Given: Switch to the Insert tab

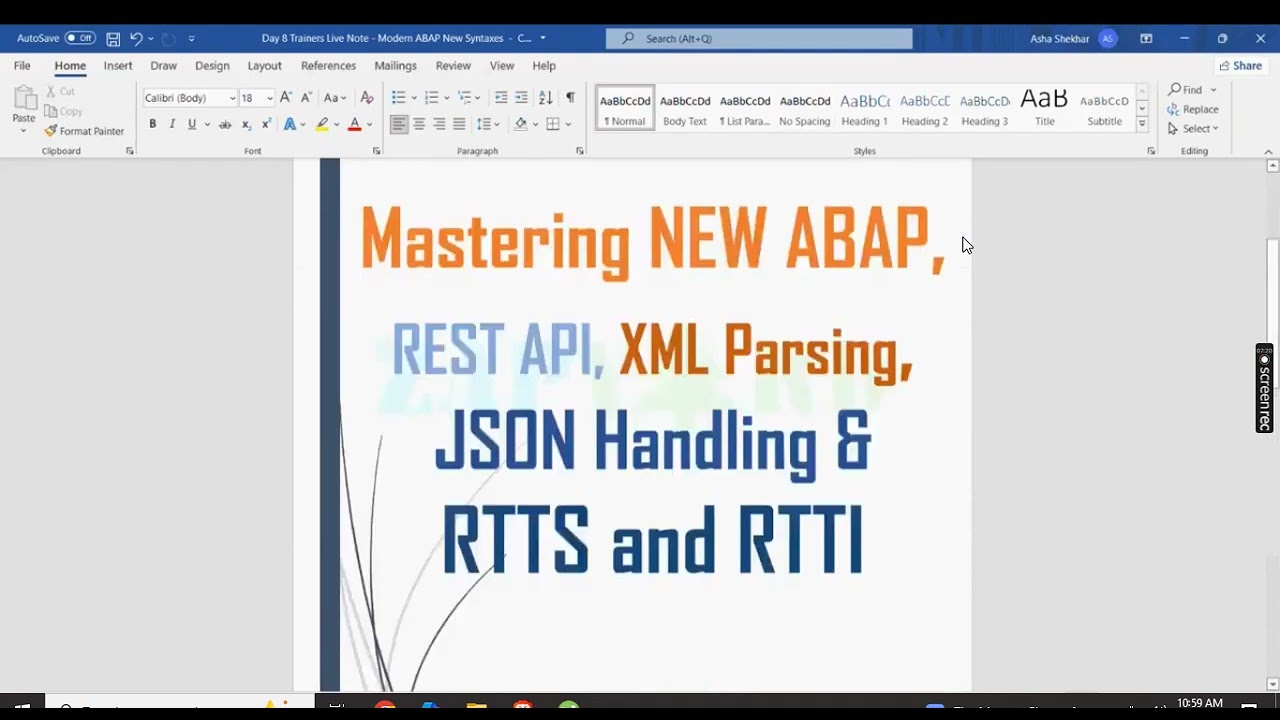Looking at the screenshot, I should click(118, 65).
